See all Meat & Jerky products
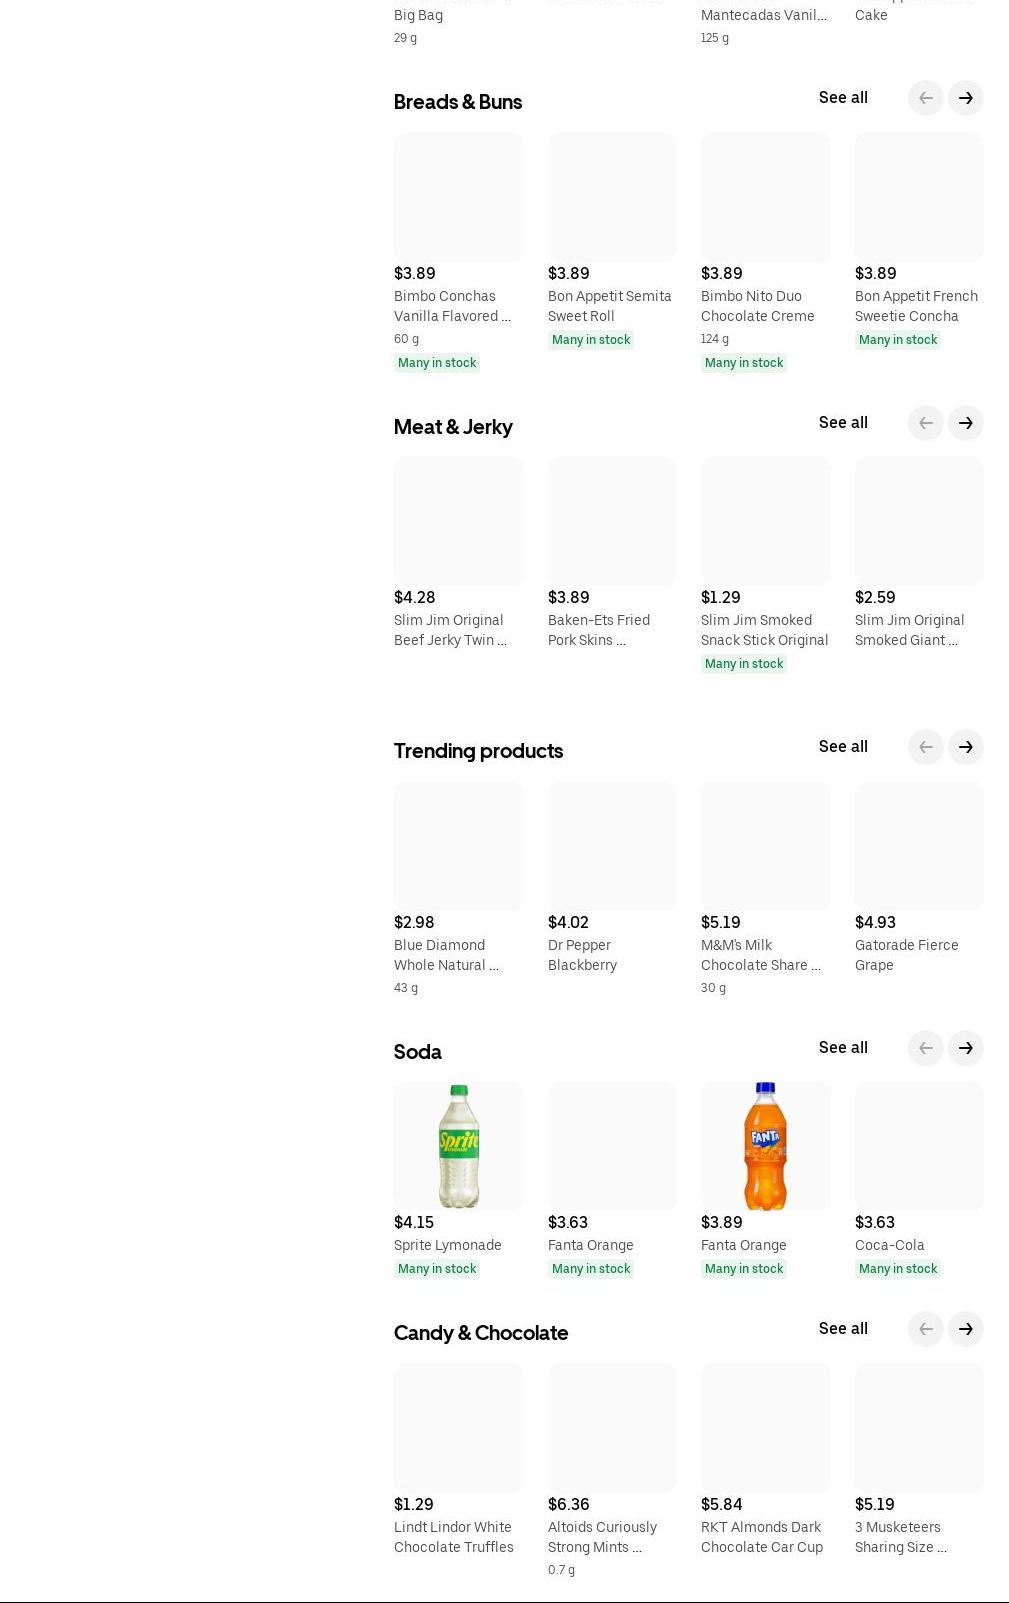1009x1603 pixels. (842, 423)
